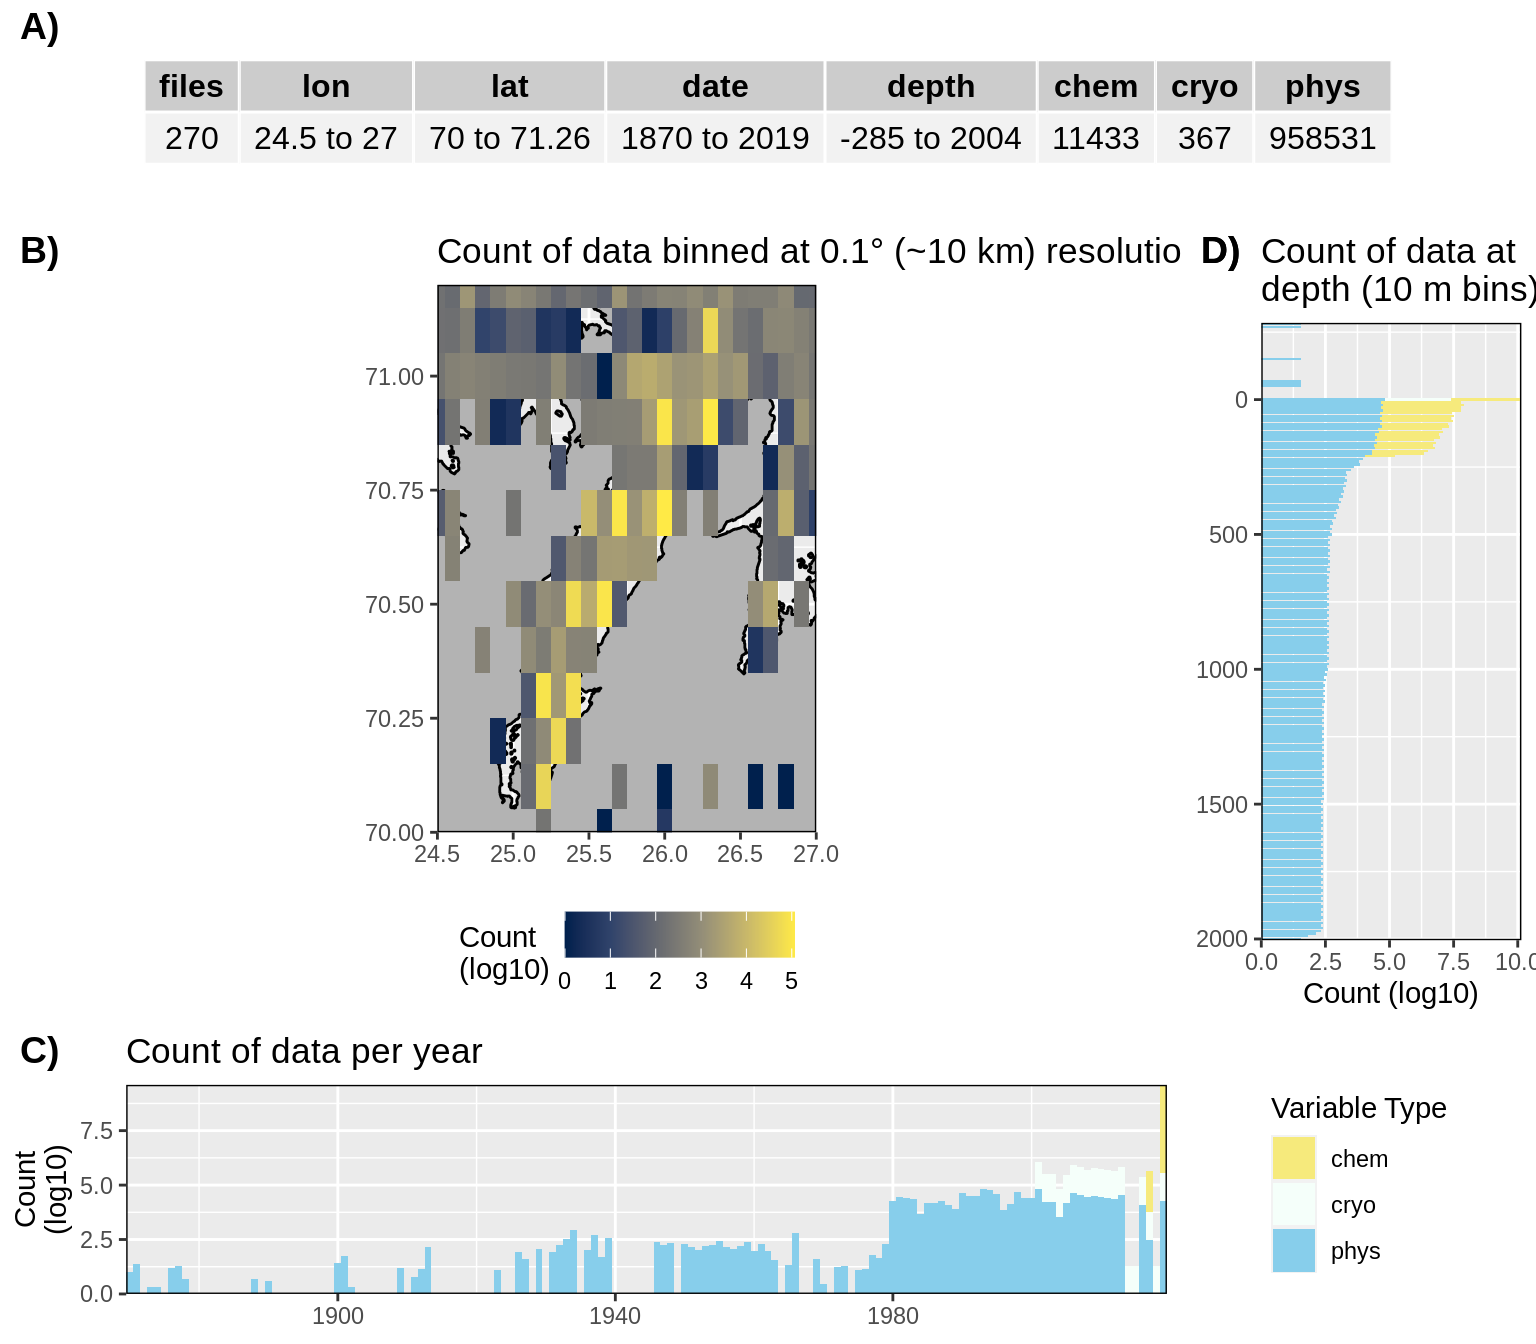
Task: Click the 'cryo' table header
Action: tap(1204, 86)
